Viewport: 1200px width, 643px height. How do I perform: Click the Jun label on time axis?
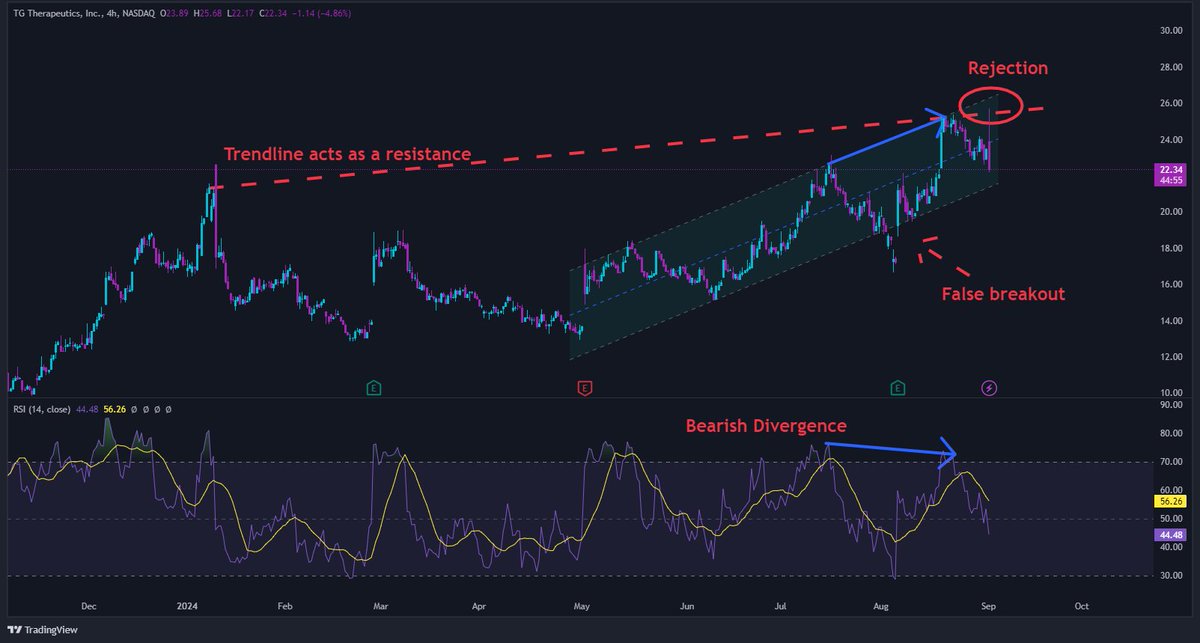click(x=686, y=606)
